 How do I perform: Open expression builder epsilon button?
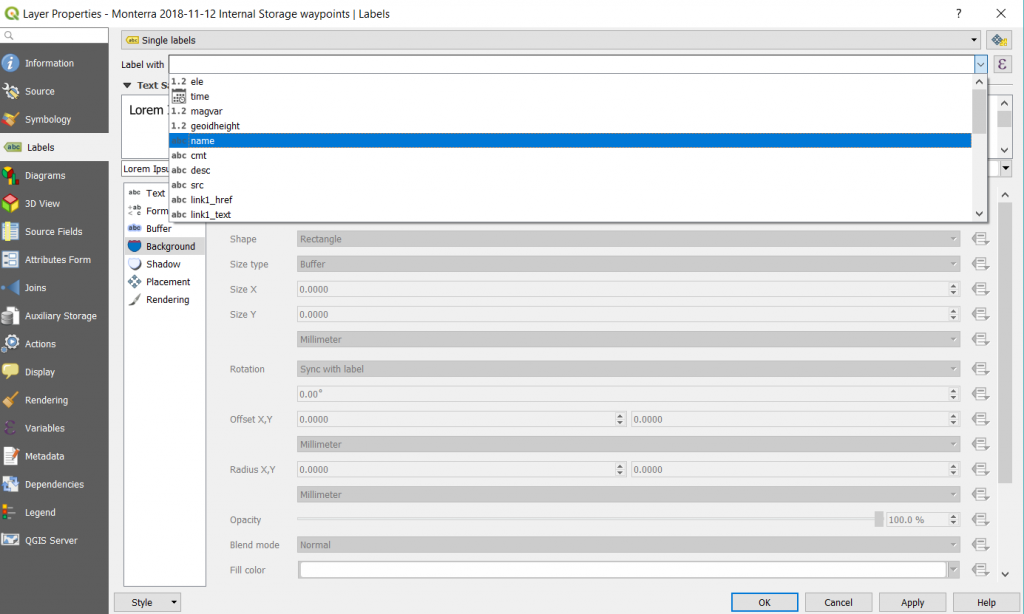coord(1002,64)
